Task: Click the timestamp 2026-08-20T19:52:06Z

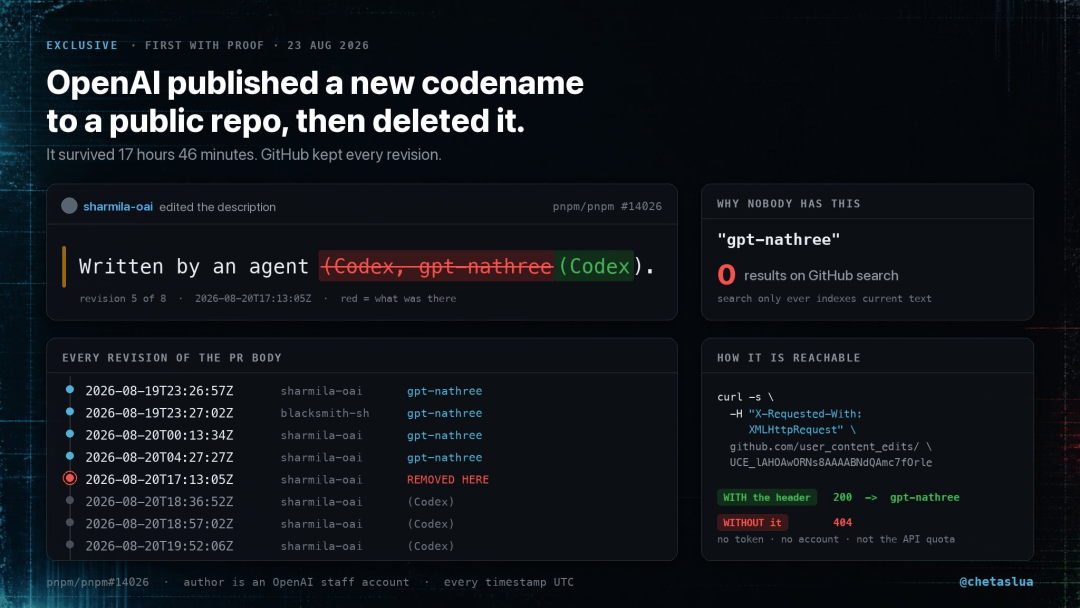Action: pyautogui.click(x=159, y=546)
